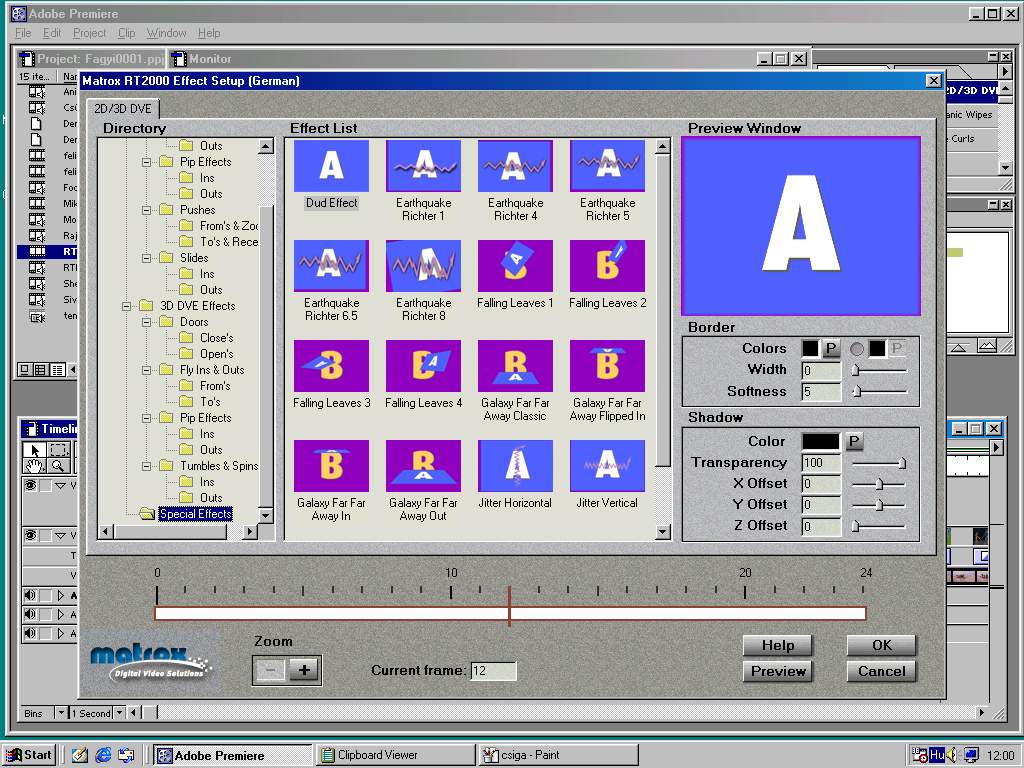Screen dimensions: 1024x768
Task: Collapse the Tumbles & Spins node
Action: 147,466
